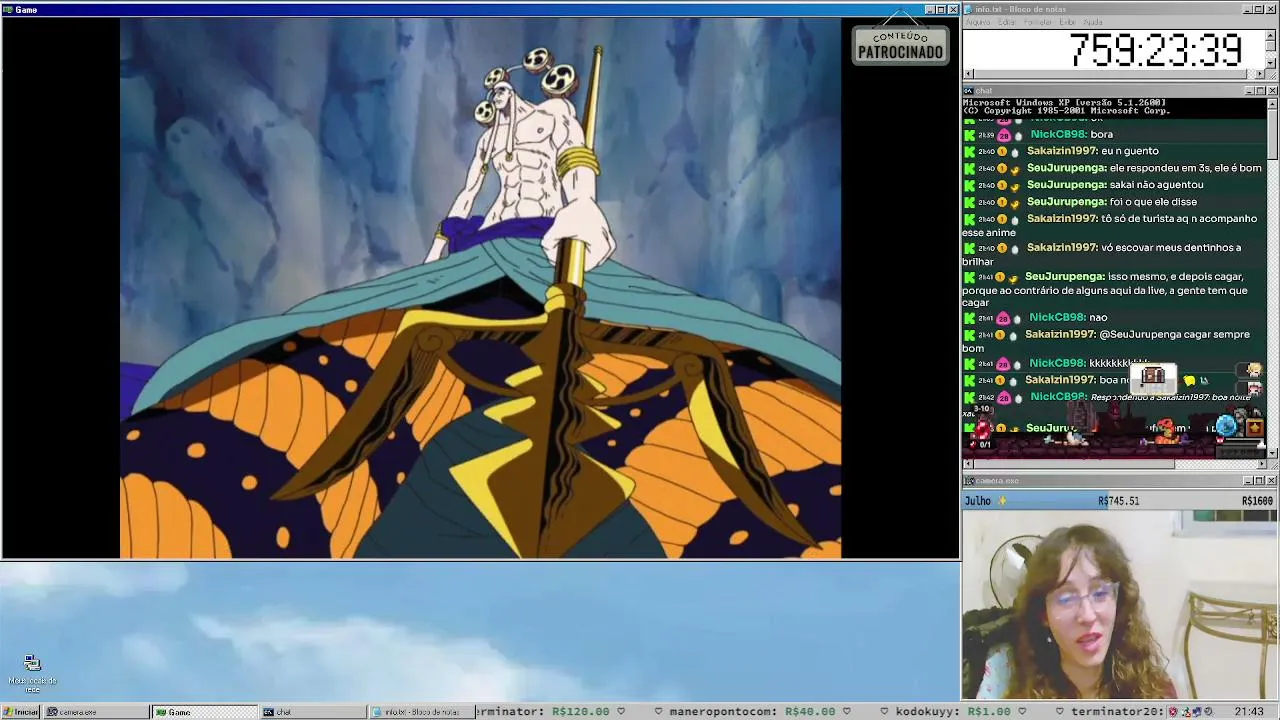Image resolution: width=1280 pixels, height=720 pixels.
Task: Click the kodokuyy R$1.00 ticker entry
Action: (x=953, y=712)
